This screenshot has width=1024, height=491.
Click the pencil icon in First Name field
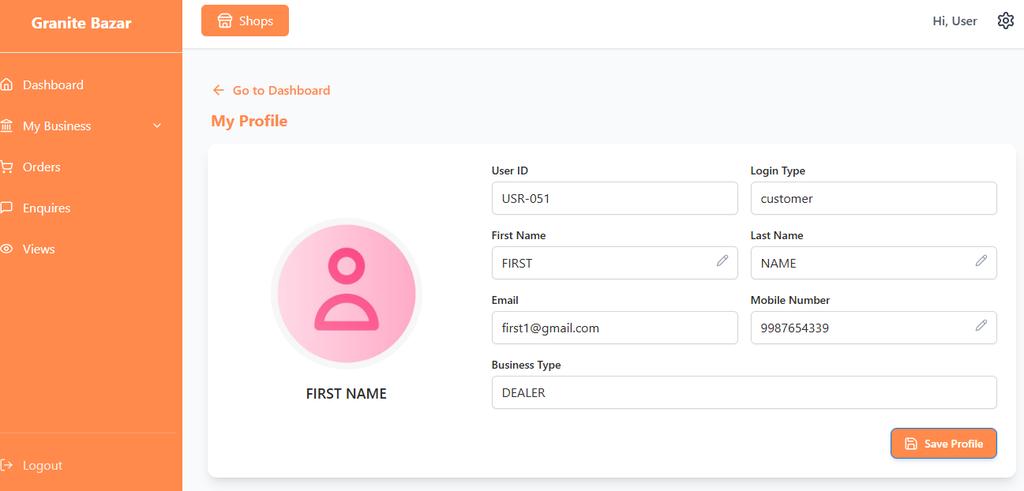click(x=722, y=261)
